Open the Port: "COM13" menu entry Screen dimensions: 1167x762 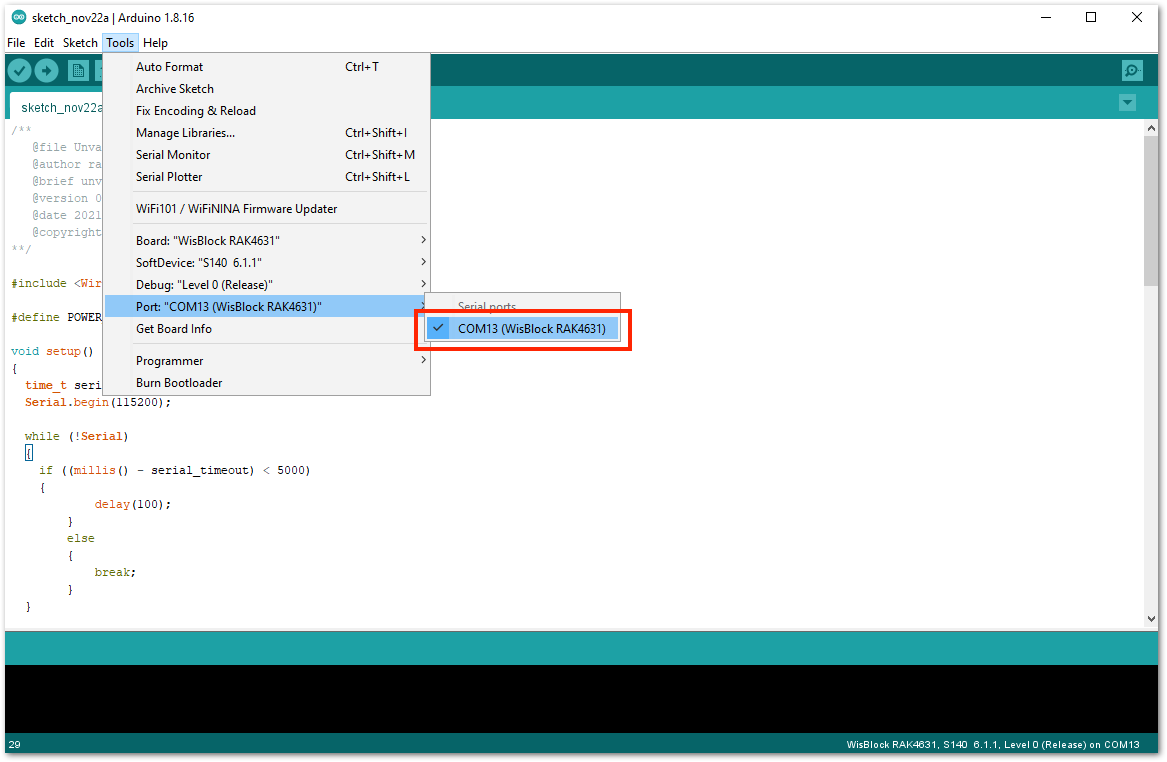click(266, 307)
